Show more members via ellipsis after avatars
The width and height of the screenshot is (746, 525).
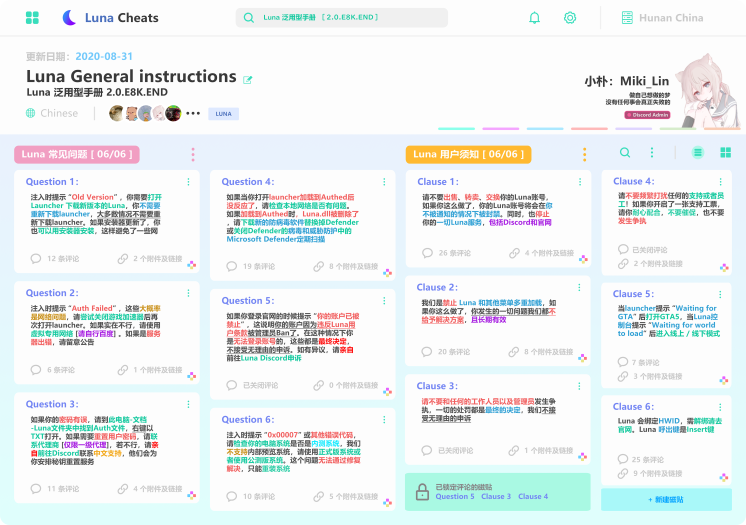(193, 113)
